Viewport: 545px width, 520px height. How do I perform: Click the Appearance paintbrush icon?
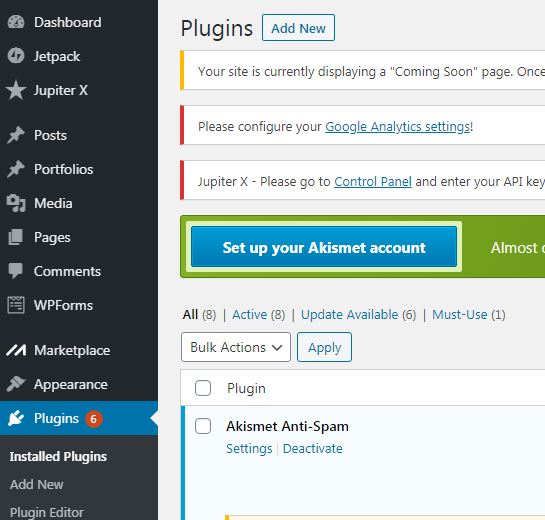click(16, 384)
